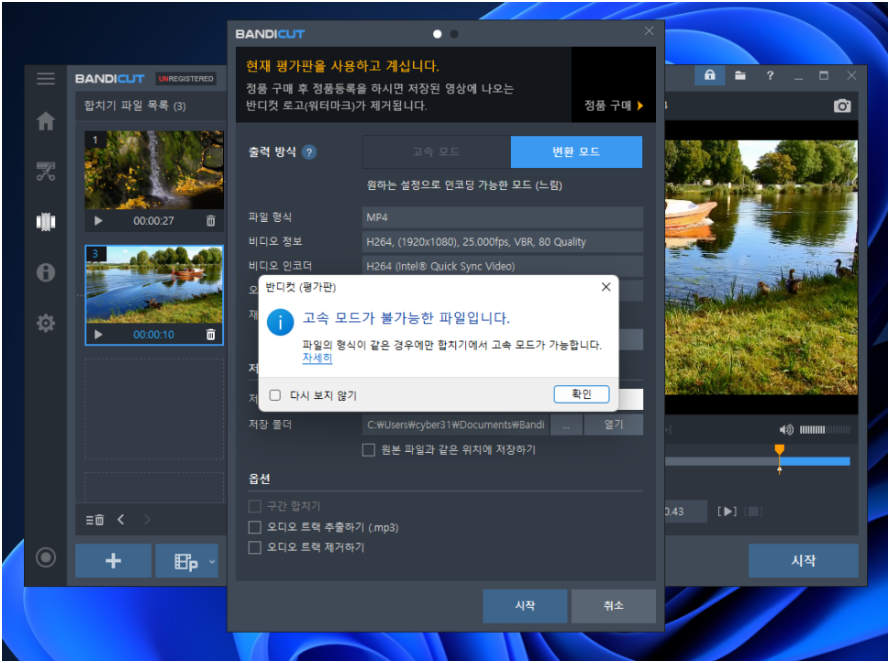Click the blue timeline progress bar
This screenshot has height=663, width=890.
[816, 461]
